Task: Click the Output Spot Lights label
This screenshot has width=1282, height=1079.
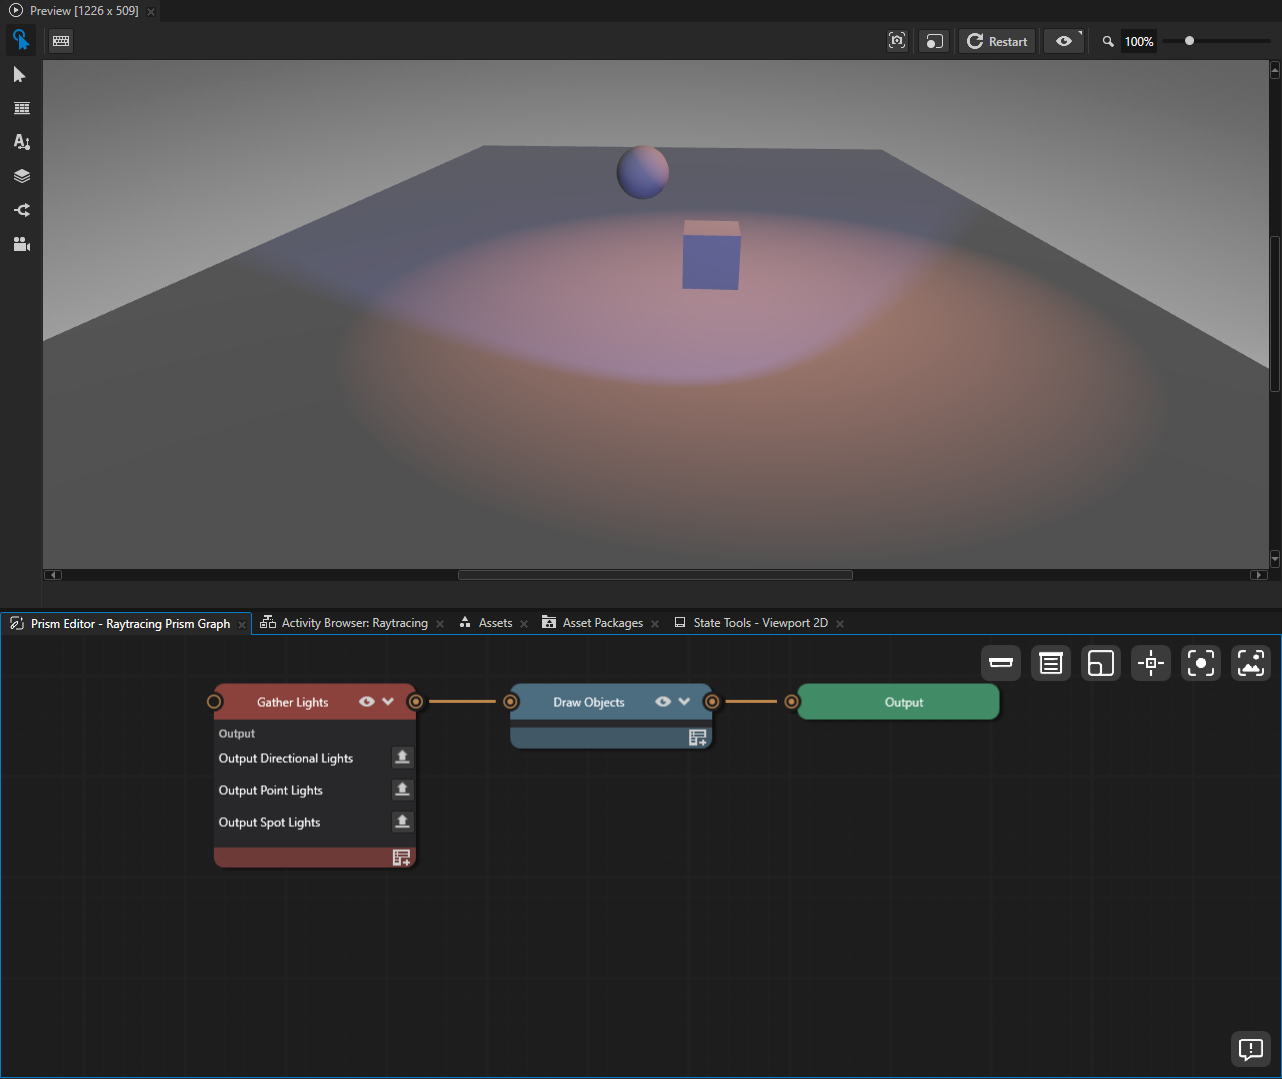Action: 270,822
